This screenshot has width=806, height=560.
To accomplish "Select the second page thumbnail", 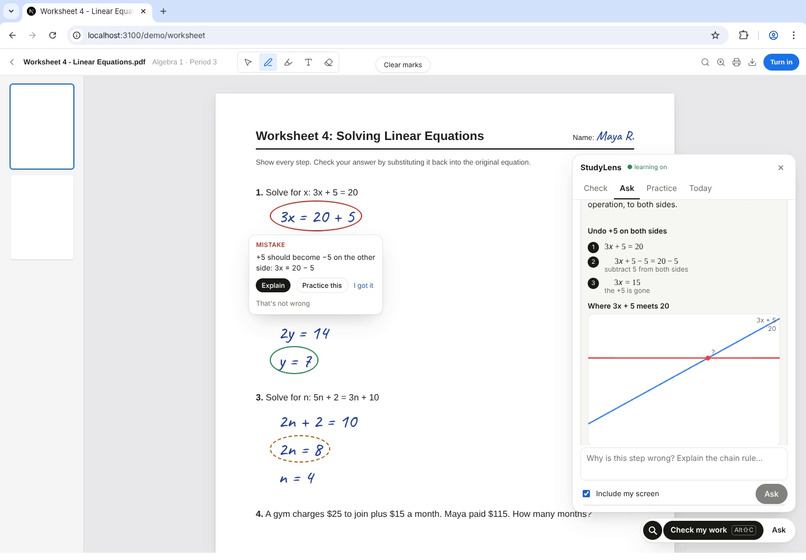I will 42,217.
